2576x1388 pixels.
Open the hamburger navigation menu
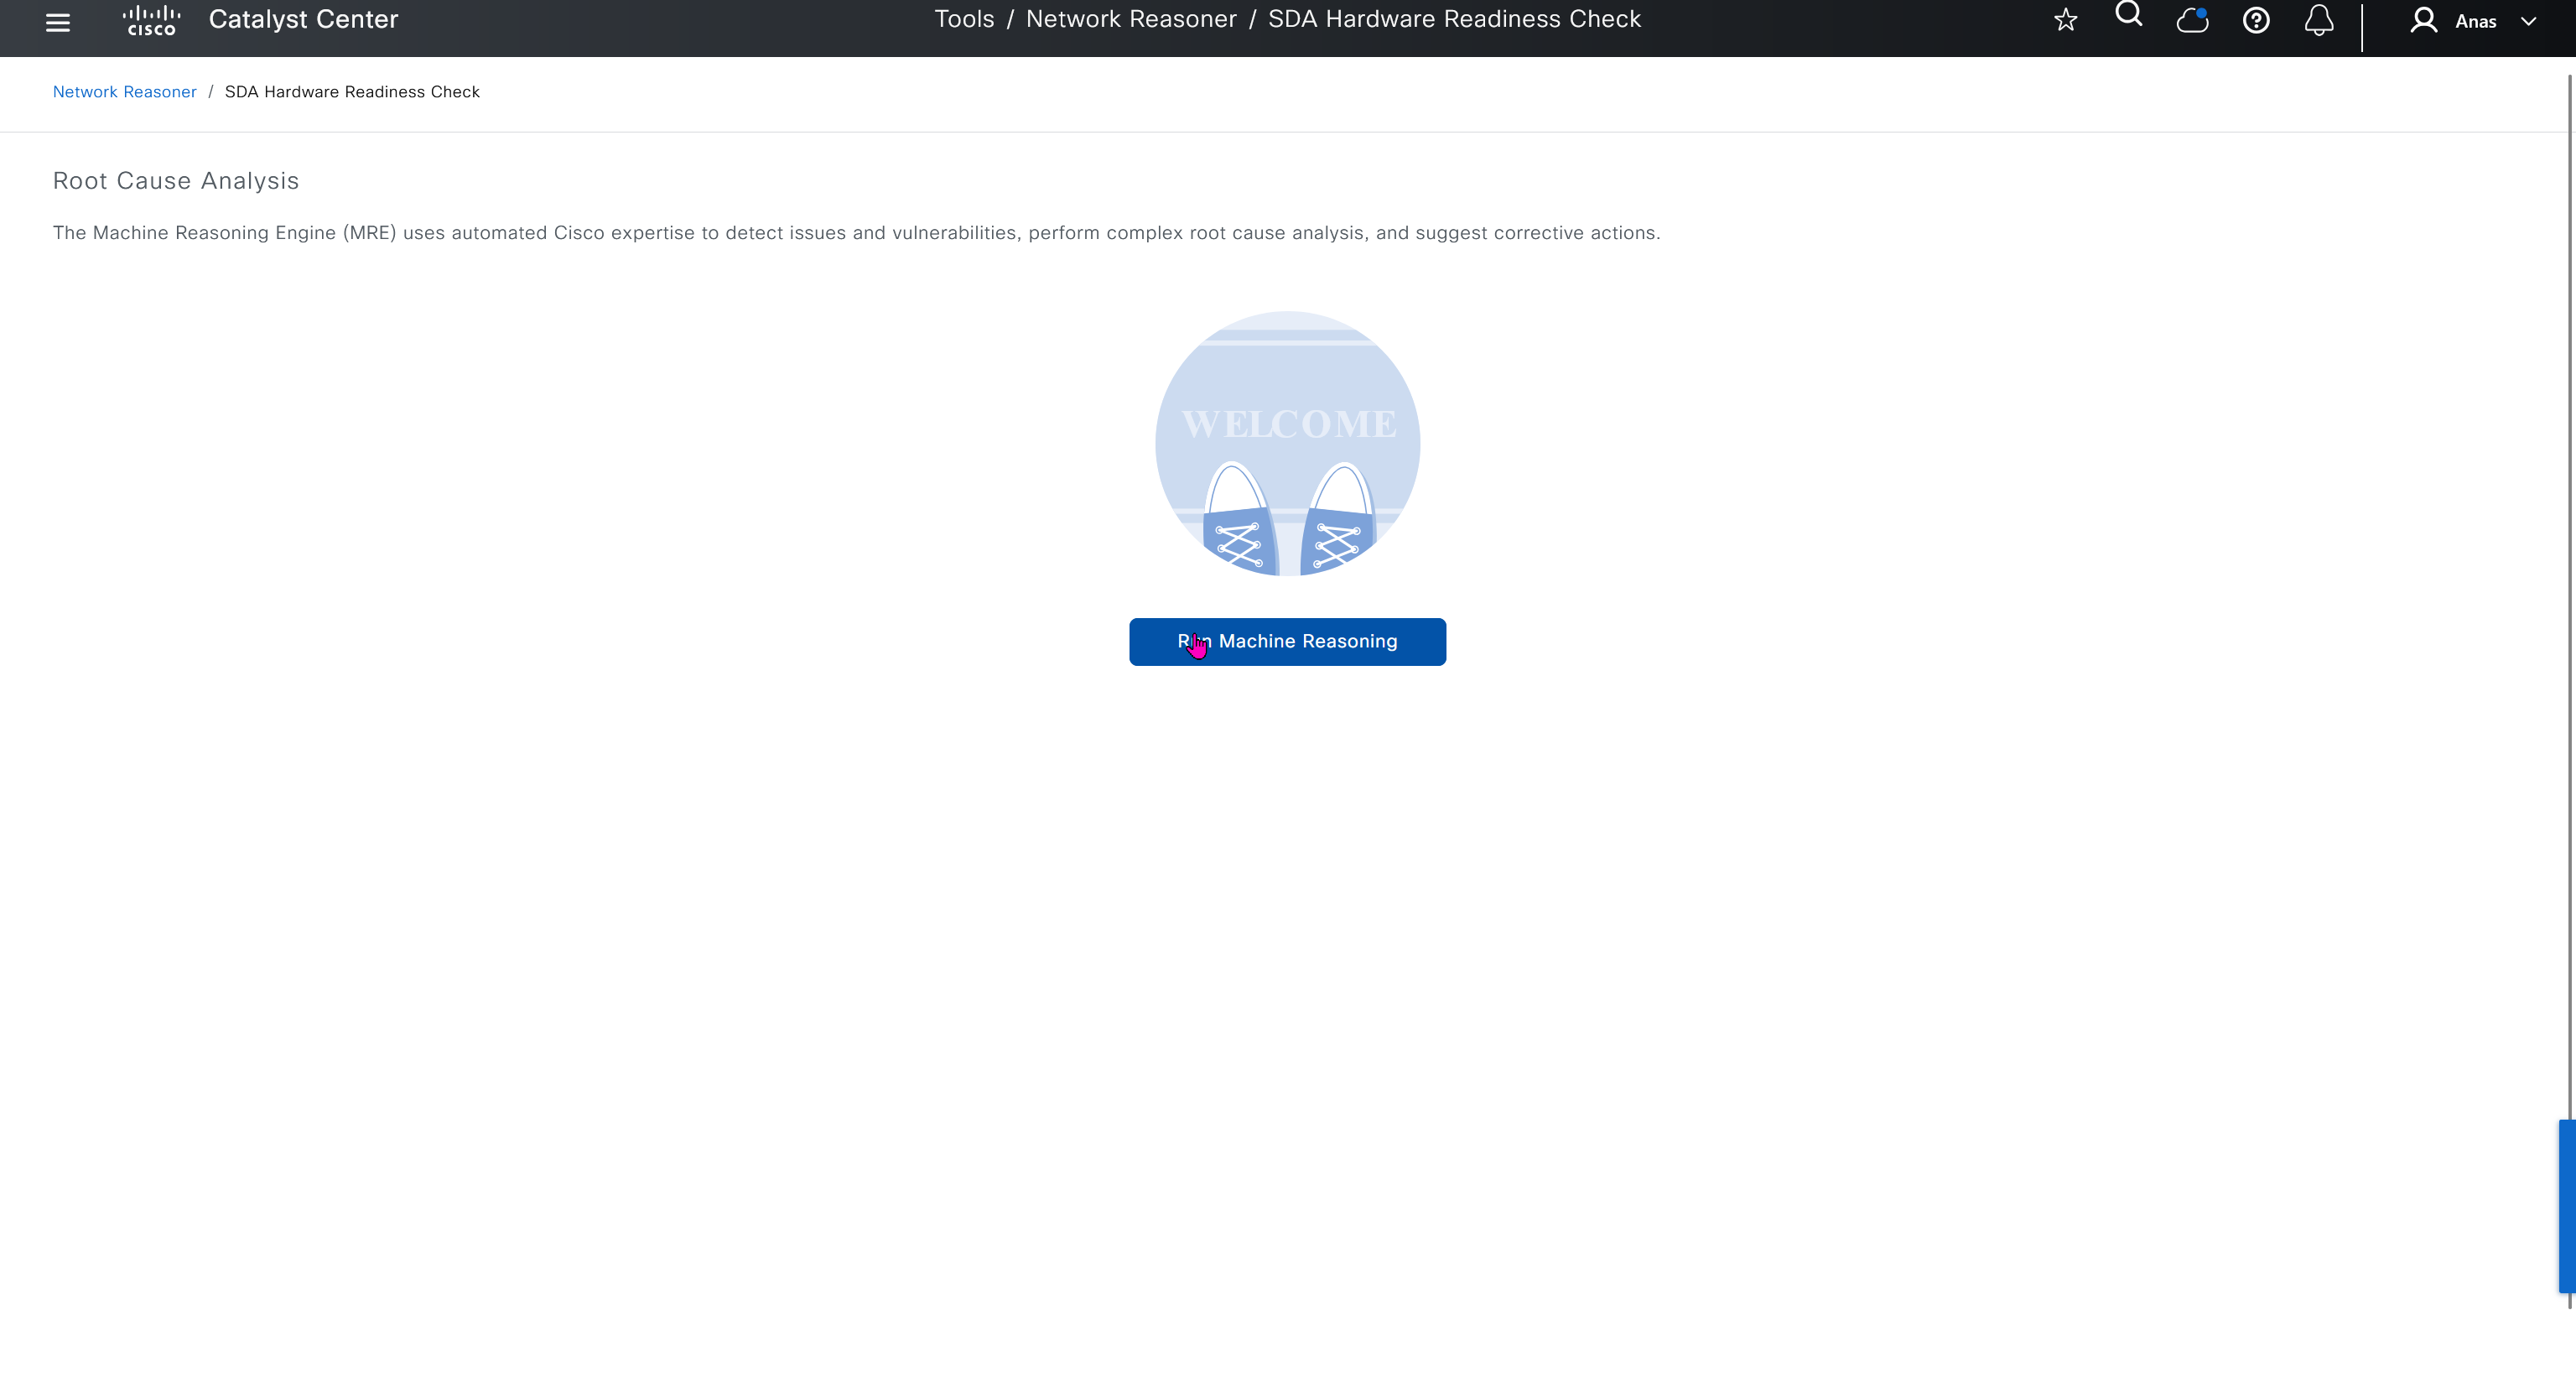(58, 22)
